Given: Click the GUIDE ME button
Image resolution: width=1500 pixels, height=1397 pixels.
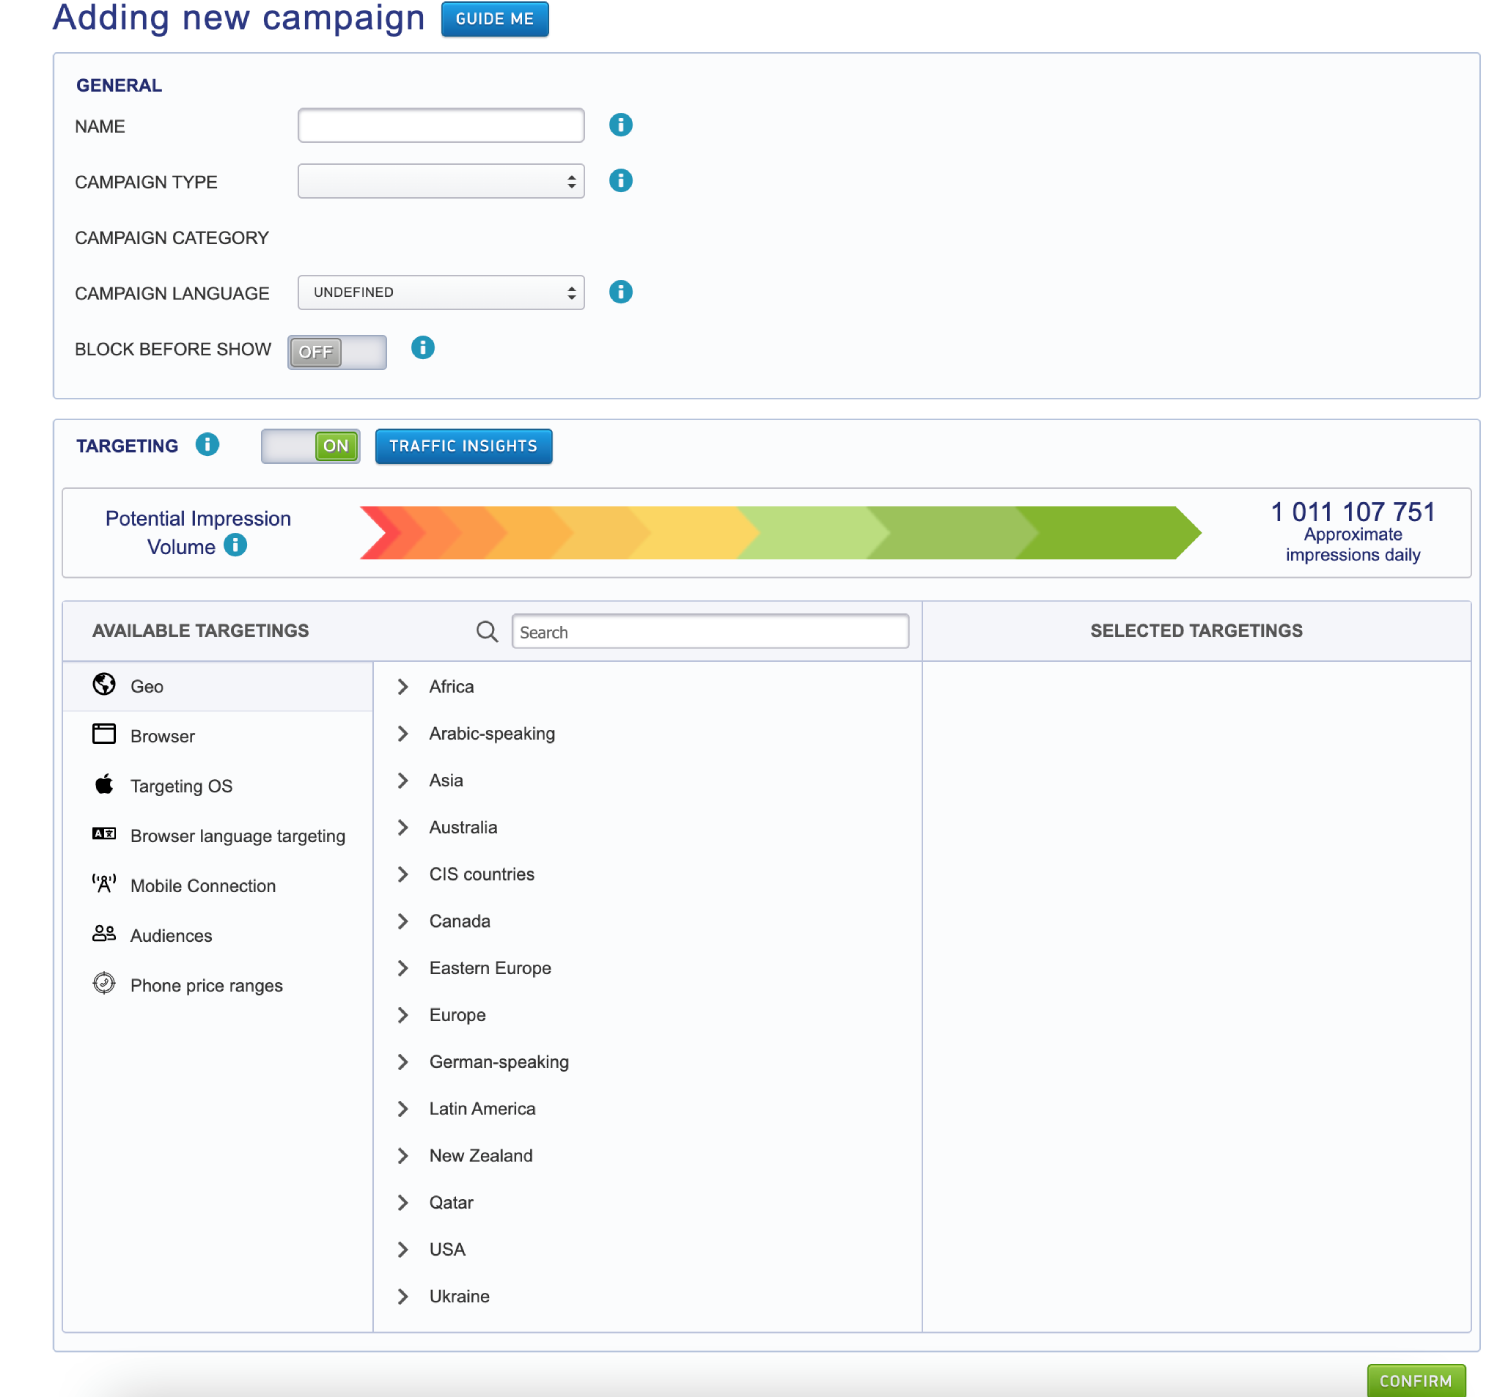Looking at the screenshot, I should pos(495,19).
